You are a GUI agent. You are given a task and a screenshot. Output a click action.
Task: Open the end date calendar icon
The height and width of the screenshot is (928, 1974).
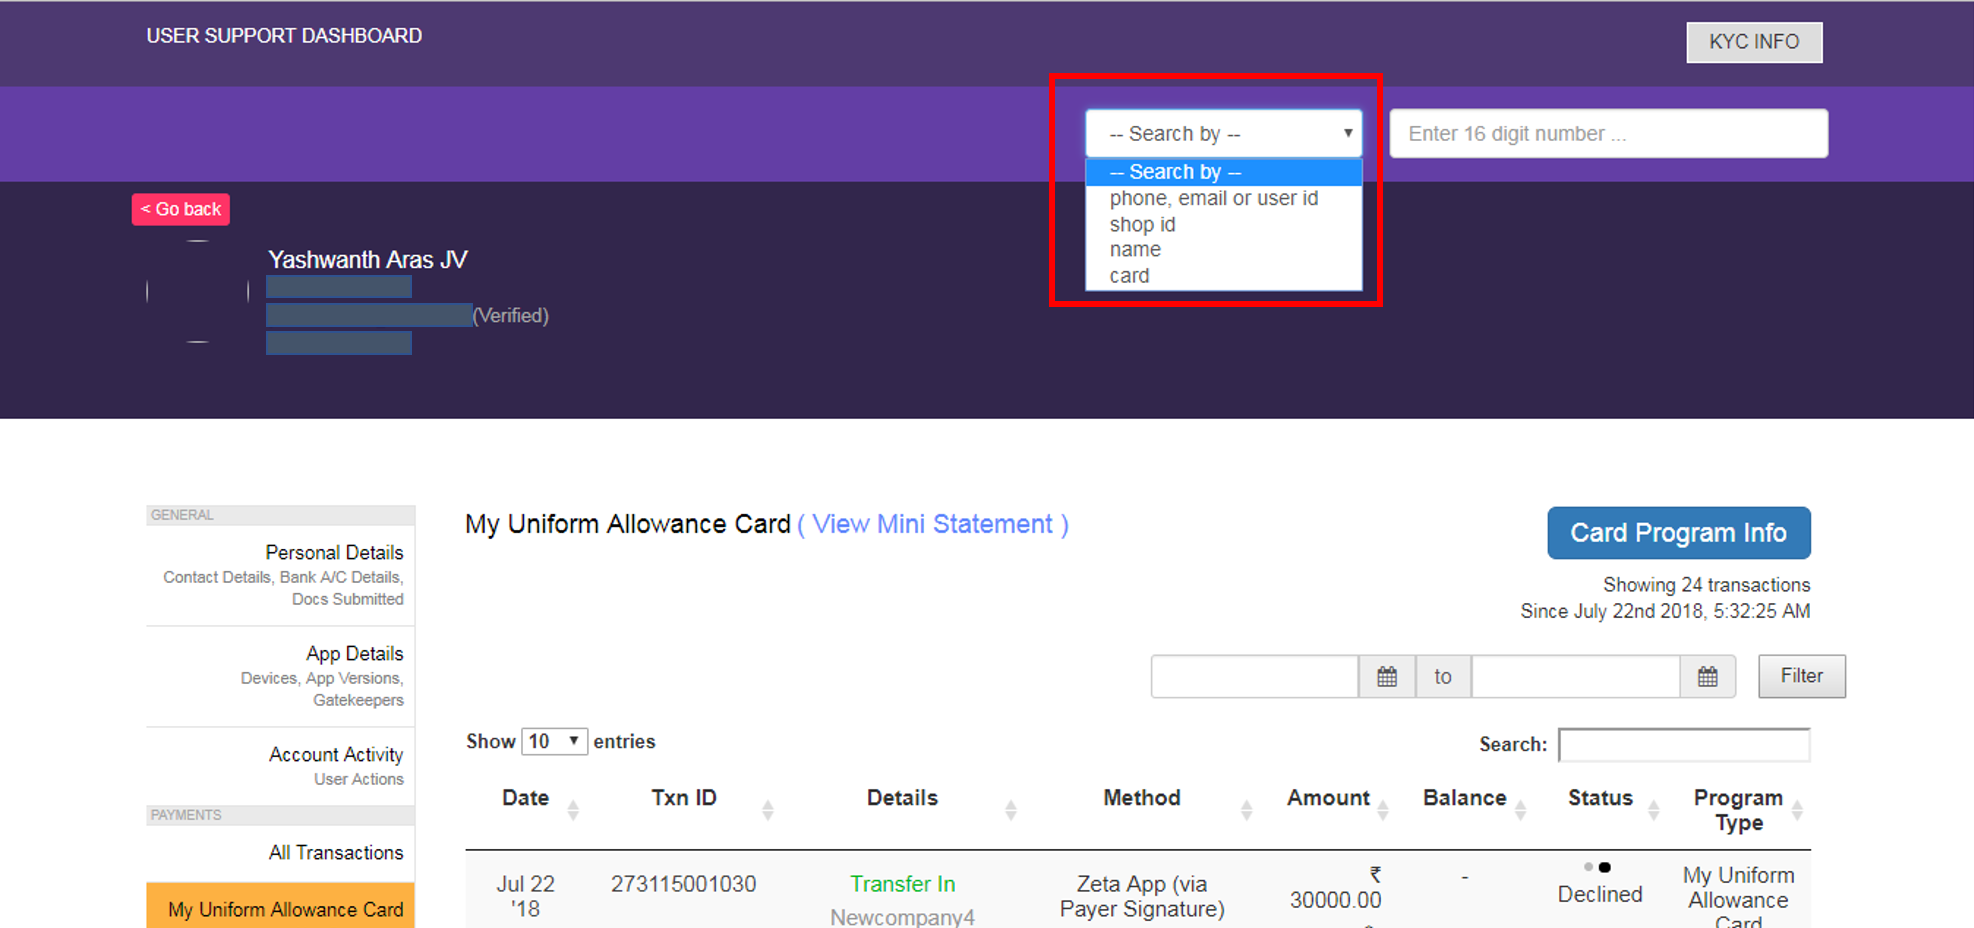pyautogui.click(x=1707, y=677)
